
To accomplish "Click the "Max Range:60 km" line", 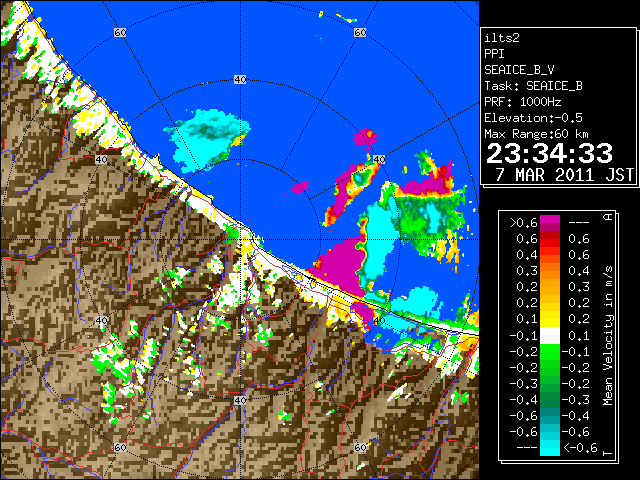I will click(536, 134).
